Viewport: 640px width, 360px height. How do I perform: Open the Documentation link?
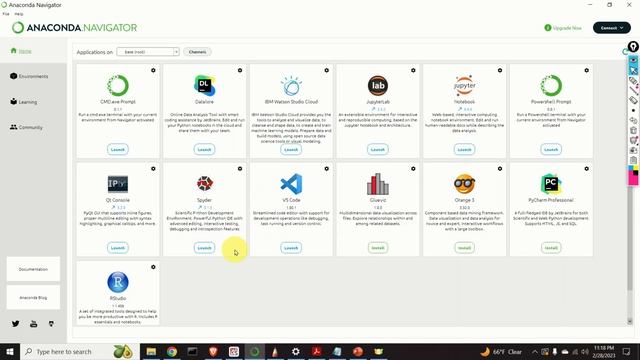click(33, 269)
